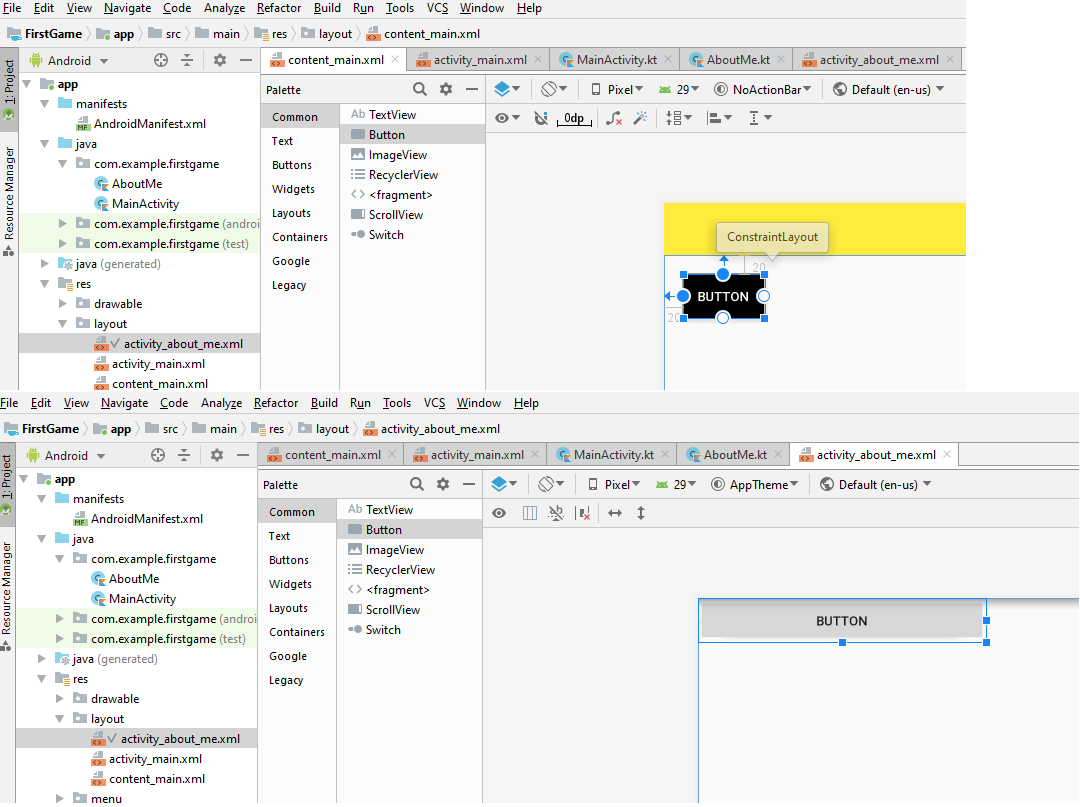Click Infer Constraints magic wand in upper window
The width and height of the screenshot is (1080, 807).
pos(641,118)
